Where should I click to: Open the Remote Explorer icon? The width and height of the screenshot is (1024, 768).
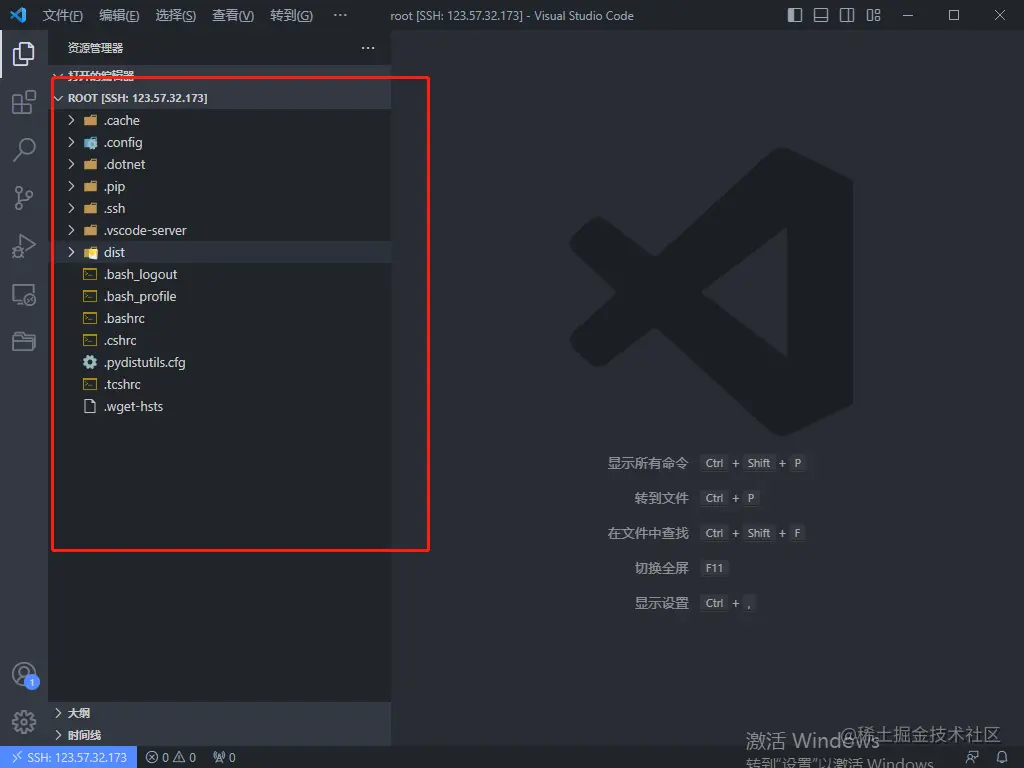[x=24, y=295]
